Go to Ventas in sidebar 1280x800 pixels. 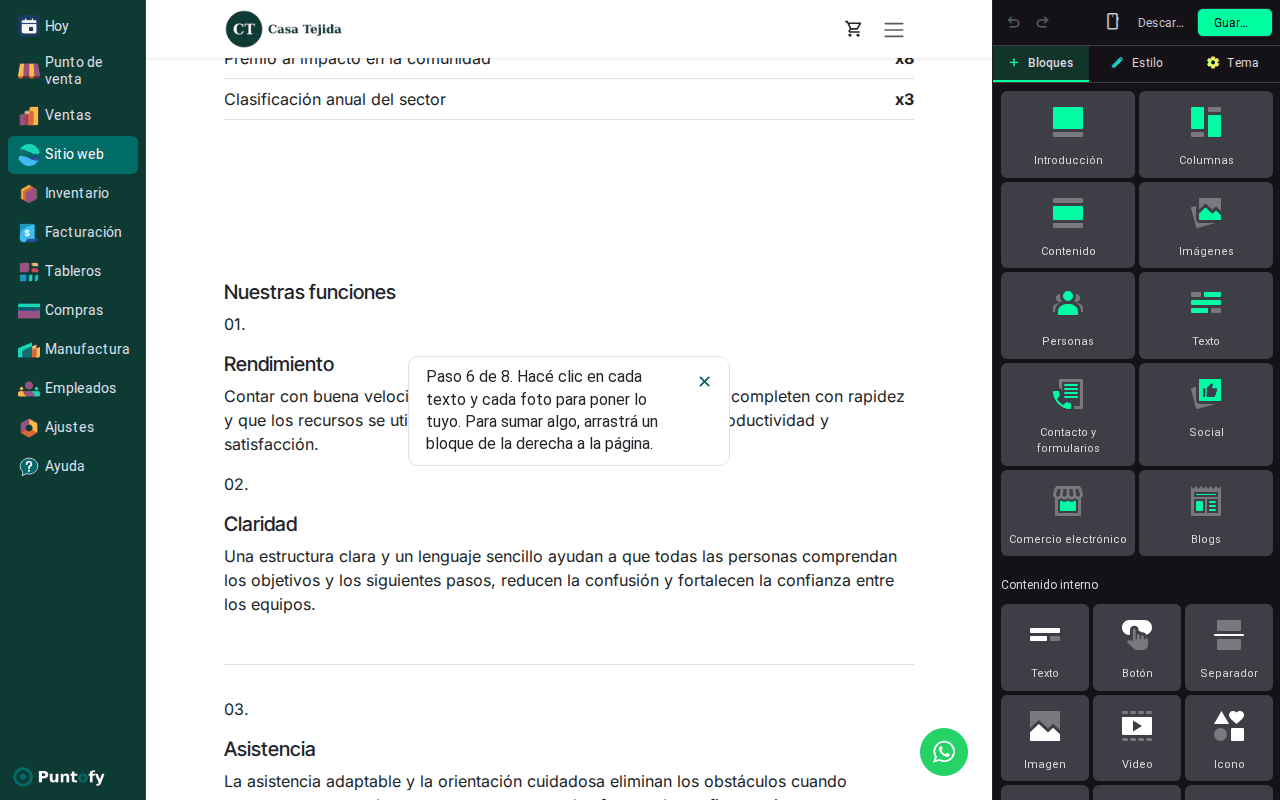(73, 115)
